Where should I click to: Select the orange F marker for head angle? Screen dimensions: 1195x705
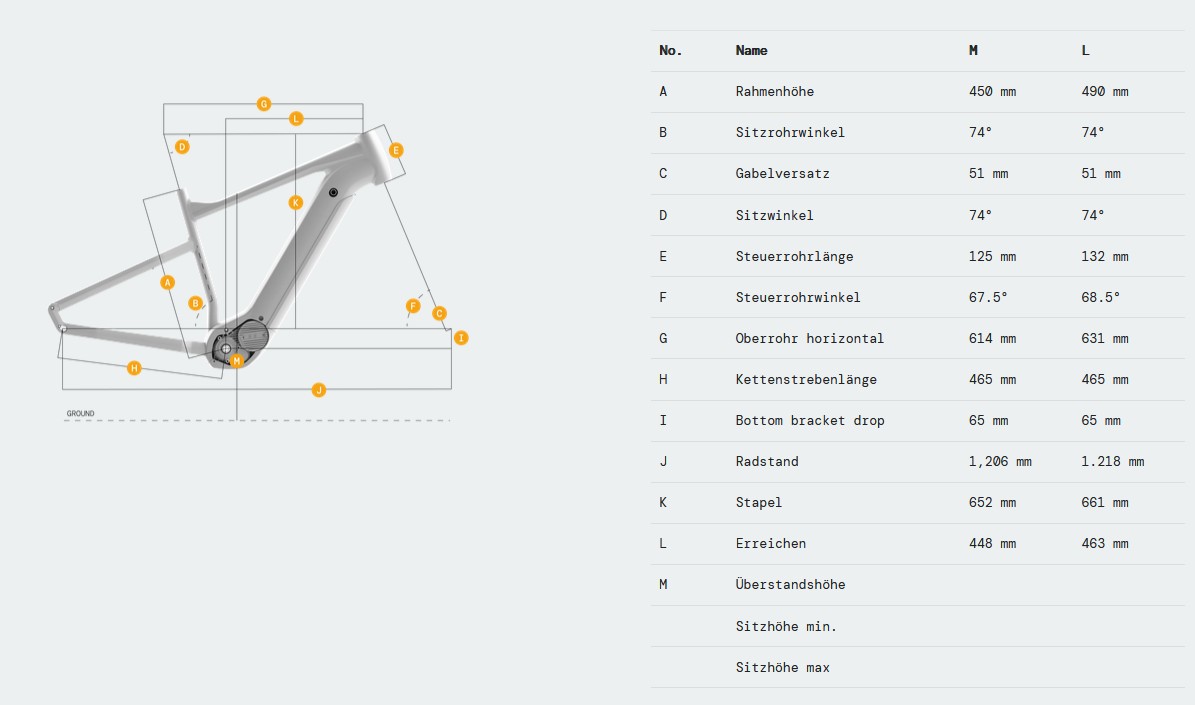(x=413, y=306)
